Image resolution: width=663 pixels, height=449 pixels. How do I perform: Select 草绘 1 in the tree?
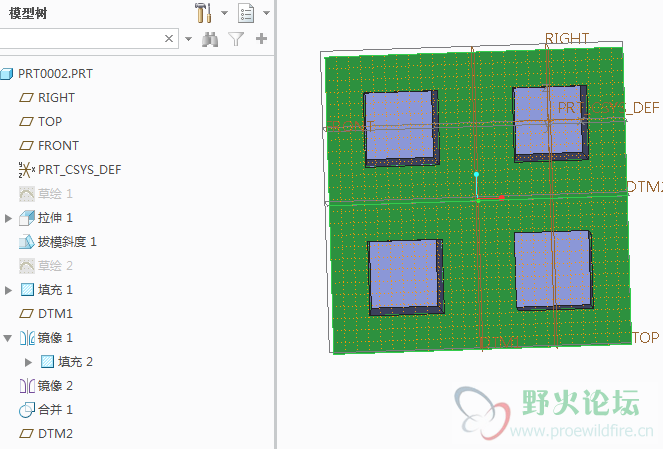click(x=55, y=194)
